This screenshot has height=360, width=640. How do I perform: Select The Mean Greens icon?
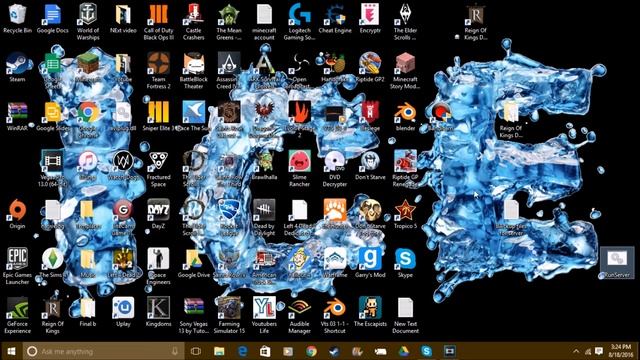click(x=229, y=22)
